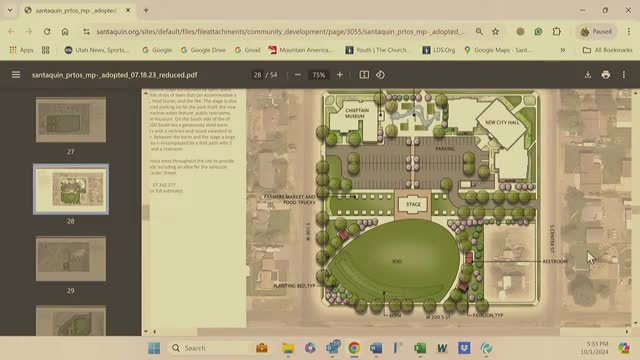Viewport: 640px width, 360px height.
Task: Show more bookmarks chevron
Action: pos(563,50)
